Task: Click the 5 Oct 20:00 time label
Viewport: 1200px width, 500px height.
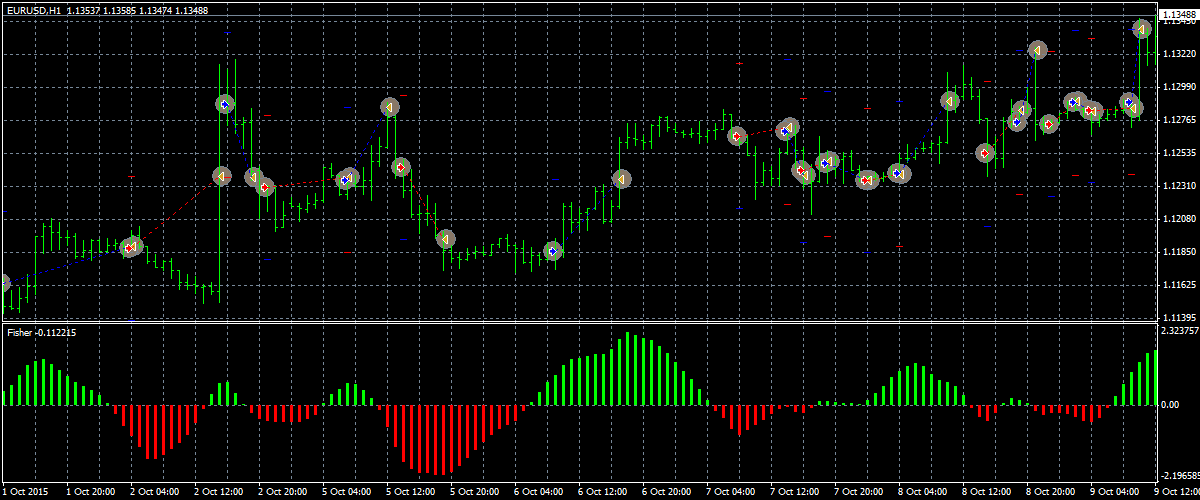Action: coord(476,492)
